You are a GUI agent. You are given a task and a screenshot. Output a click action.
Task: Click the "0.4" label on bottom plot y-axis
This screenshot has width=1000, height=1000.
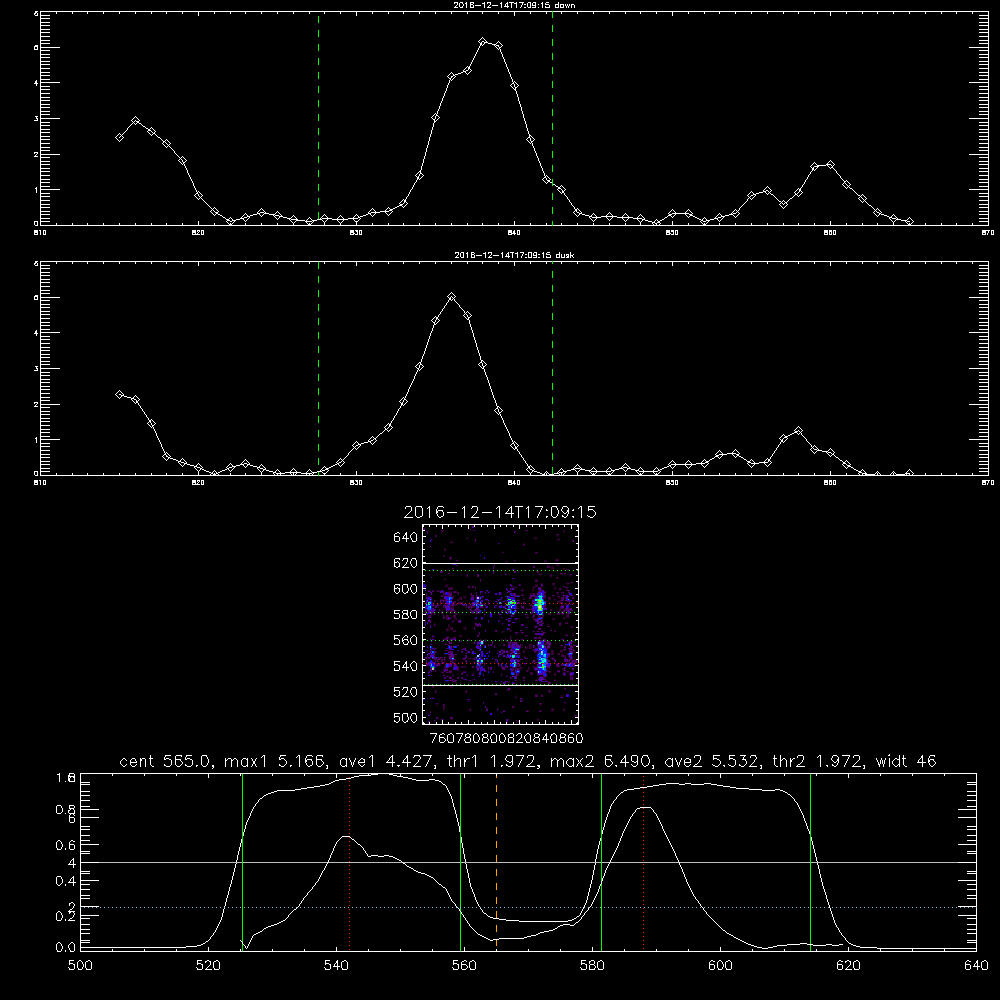click(66, 881)
